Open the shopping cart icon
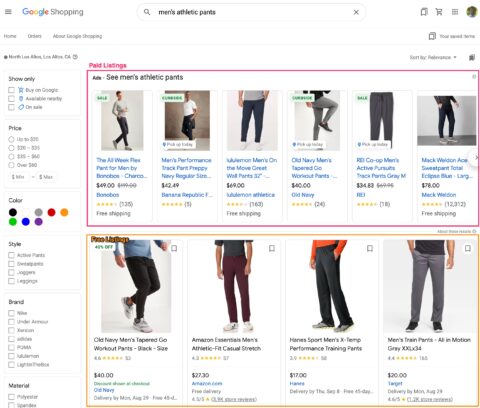The height and width of the screenshot is (408, 480). click(x=439, y=12)
